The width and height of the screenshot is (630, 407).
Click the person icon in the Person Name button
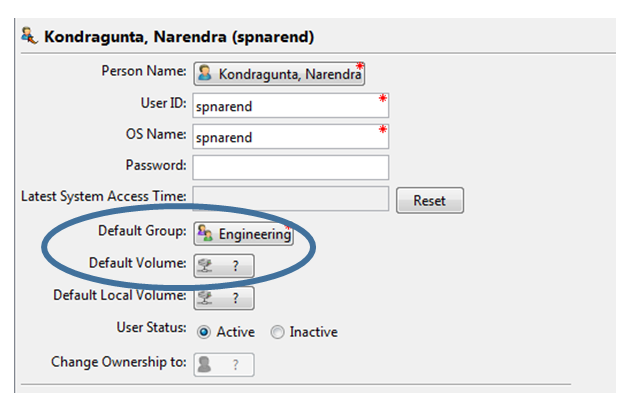(205, 72)
